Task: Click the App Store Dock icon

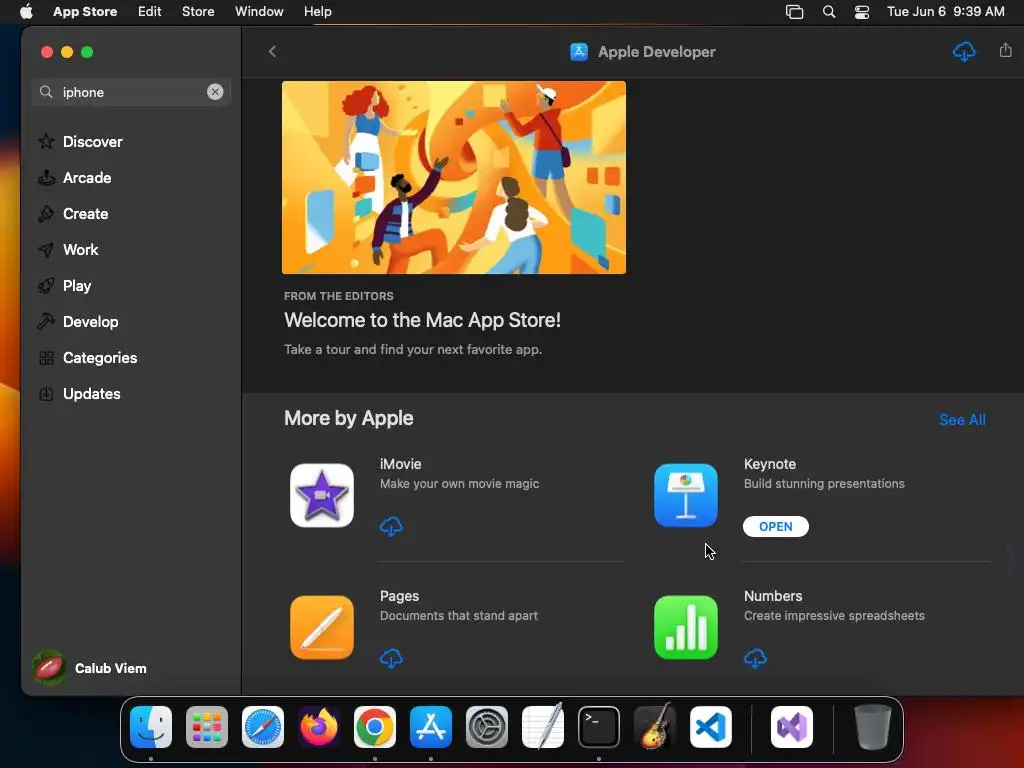Action: pyautogui.click(x=431, y=727)
